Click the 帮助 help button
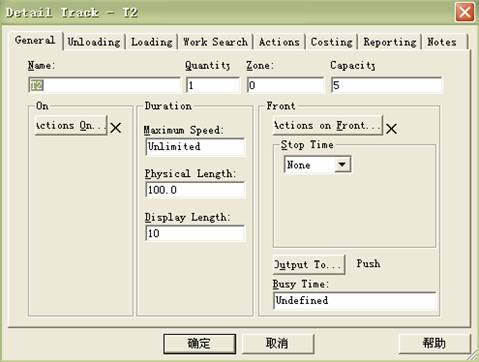 pyautogui.click(x=434, y=343)
